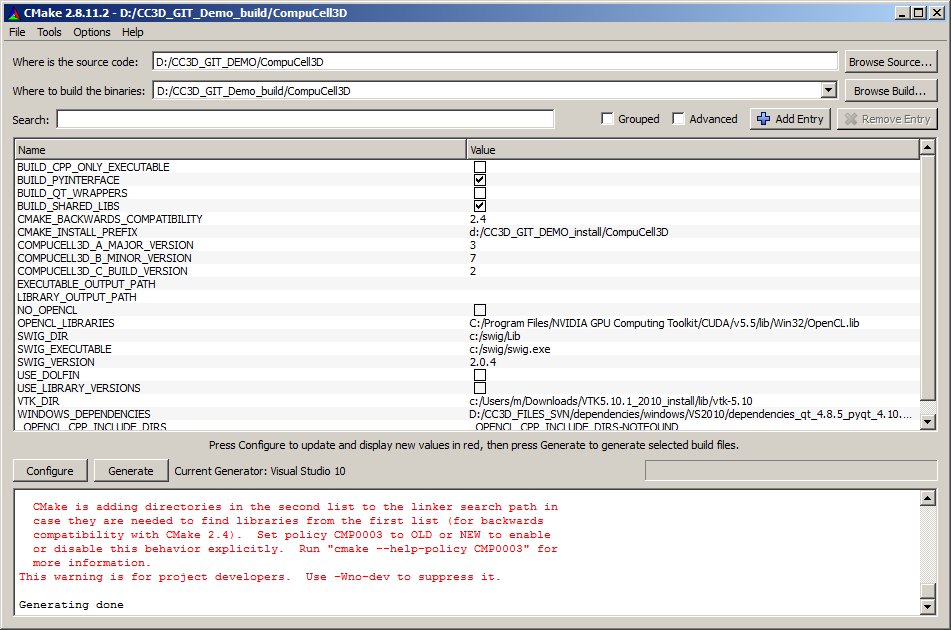This screenshot has width=951, height=630.
Task: Click the Name column header
Action: click(240, 150)
